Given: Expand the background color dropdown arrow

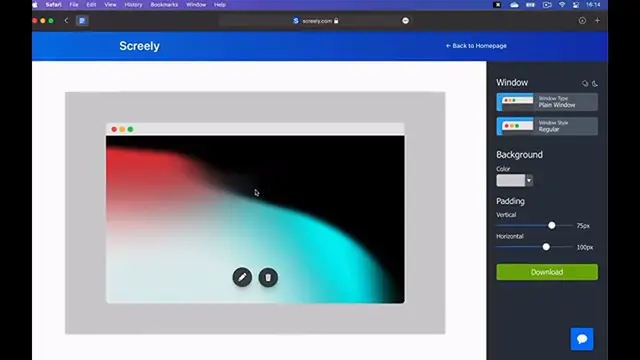Looking at the screenshot, I should pos(529,180).
